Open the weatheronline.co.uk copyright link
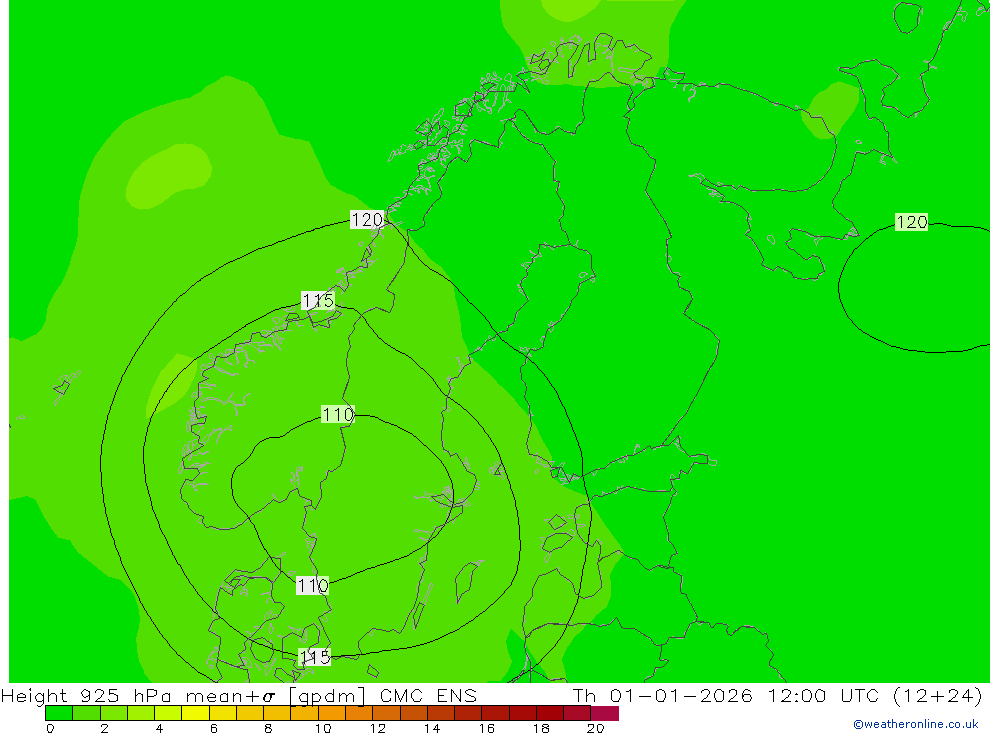The height and width of the screenshot is (733, 1000). click(915, 724)
